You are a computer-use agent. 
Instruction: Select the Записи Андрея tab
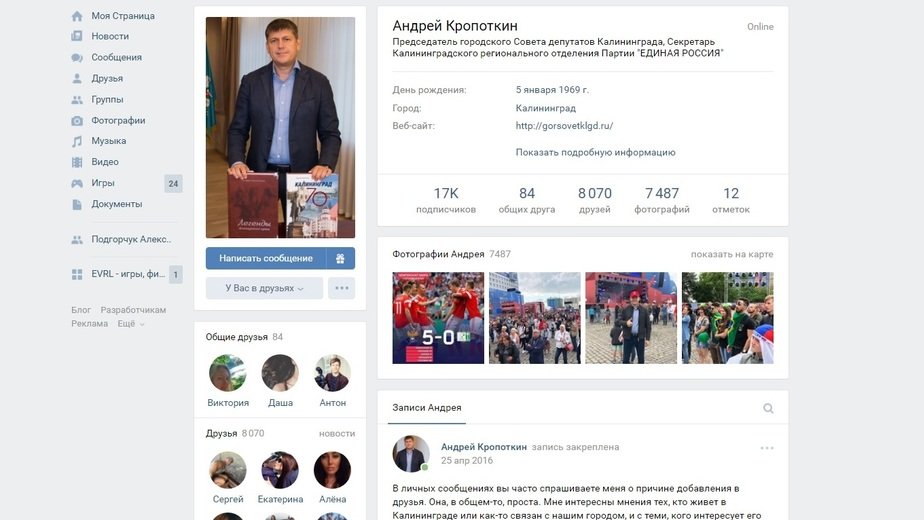click(x=427, y=407)
